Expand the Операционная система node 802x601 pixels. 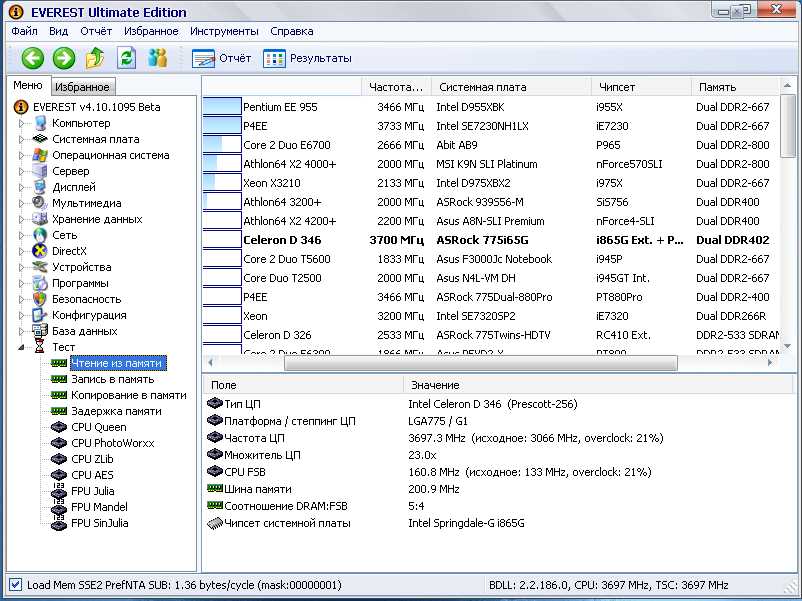point(21,155)
